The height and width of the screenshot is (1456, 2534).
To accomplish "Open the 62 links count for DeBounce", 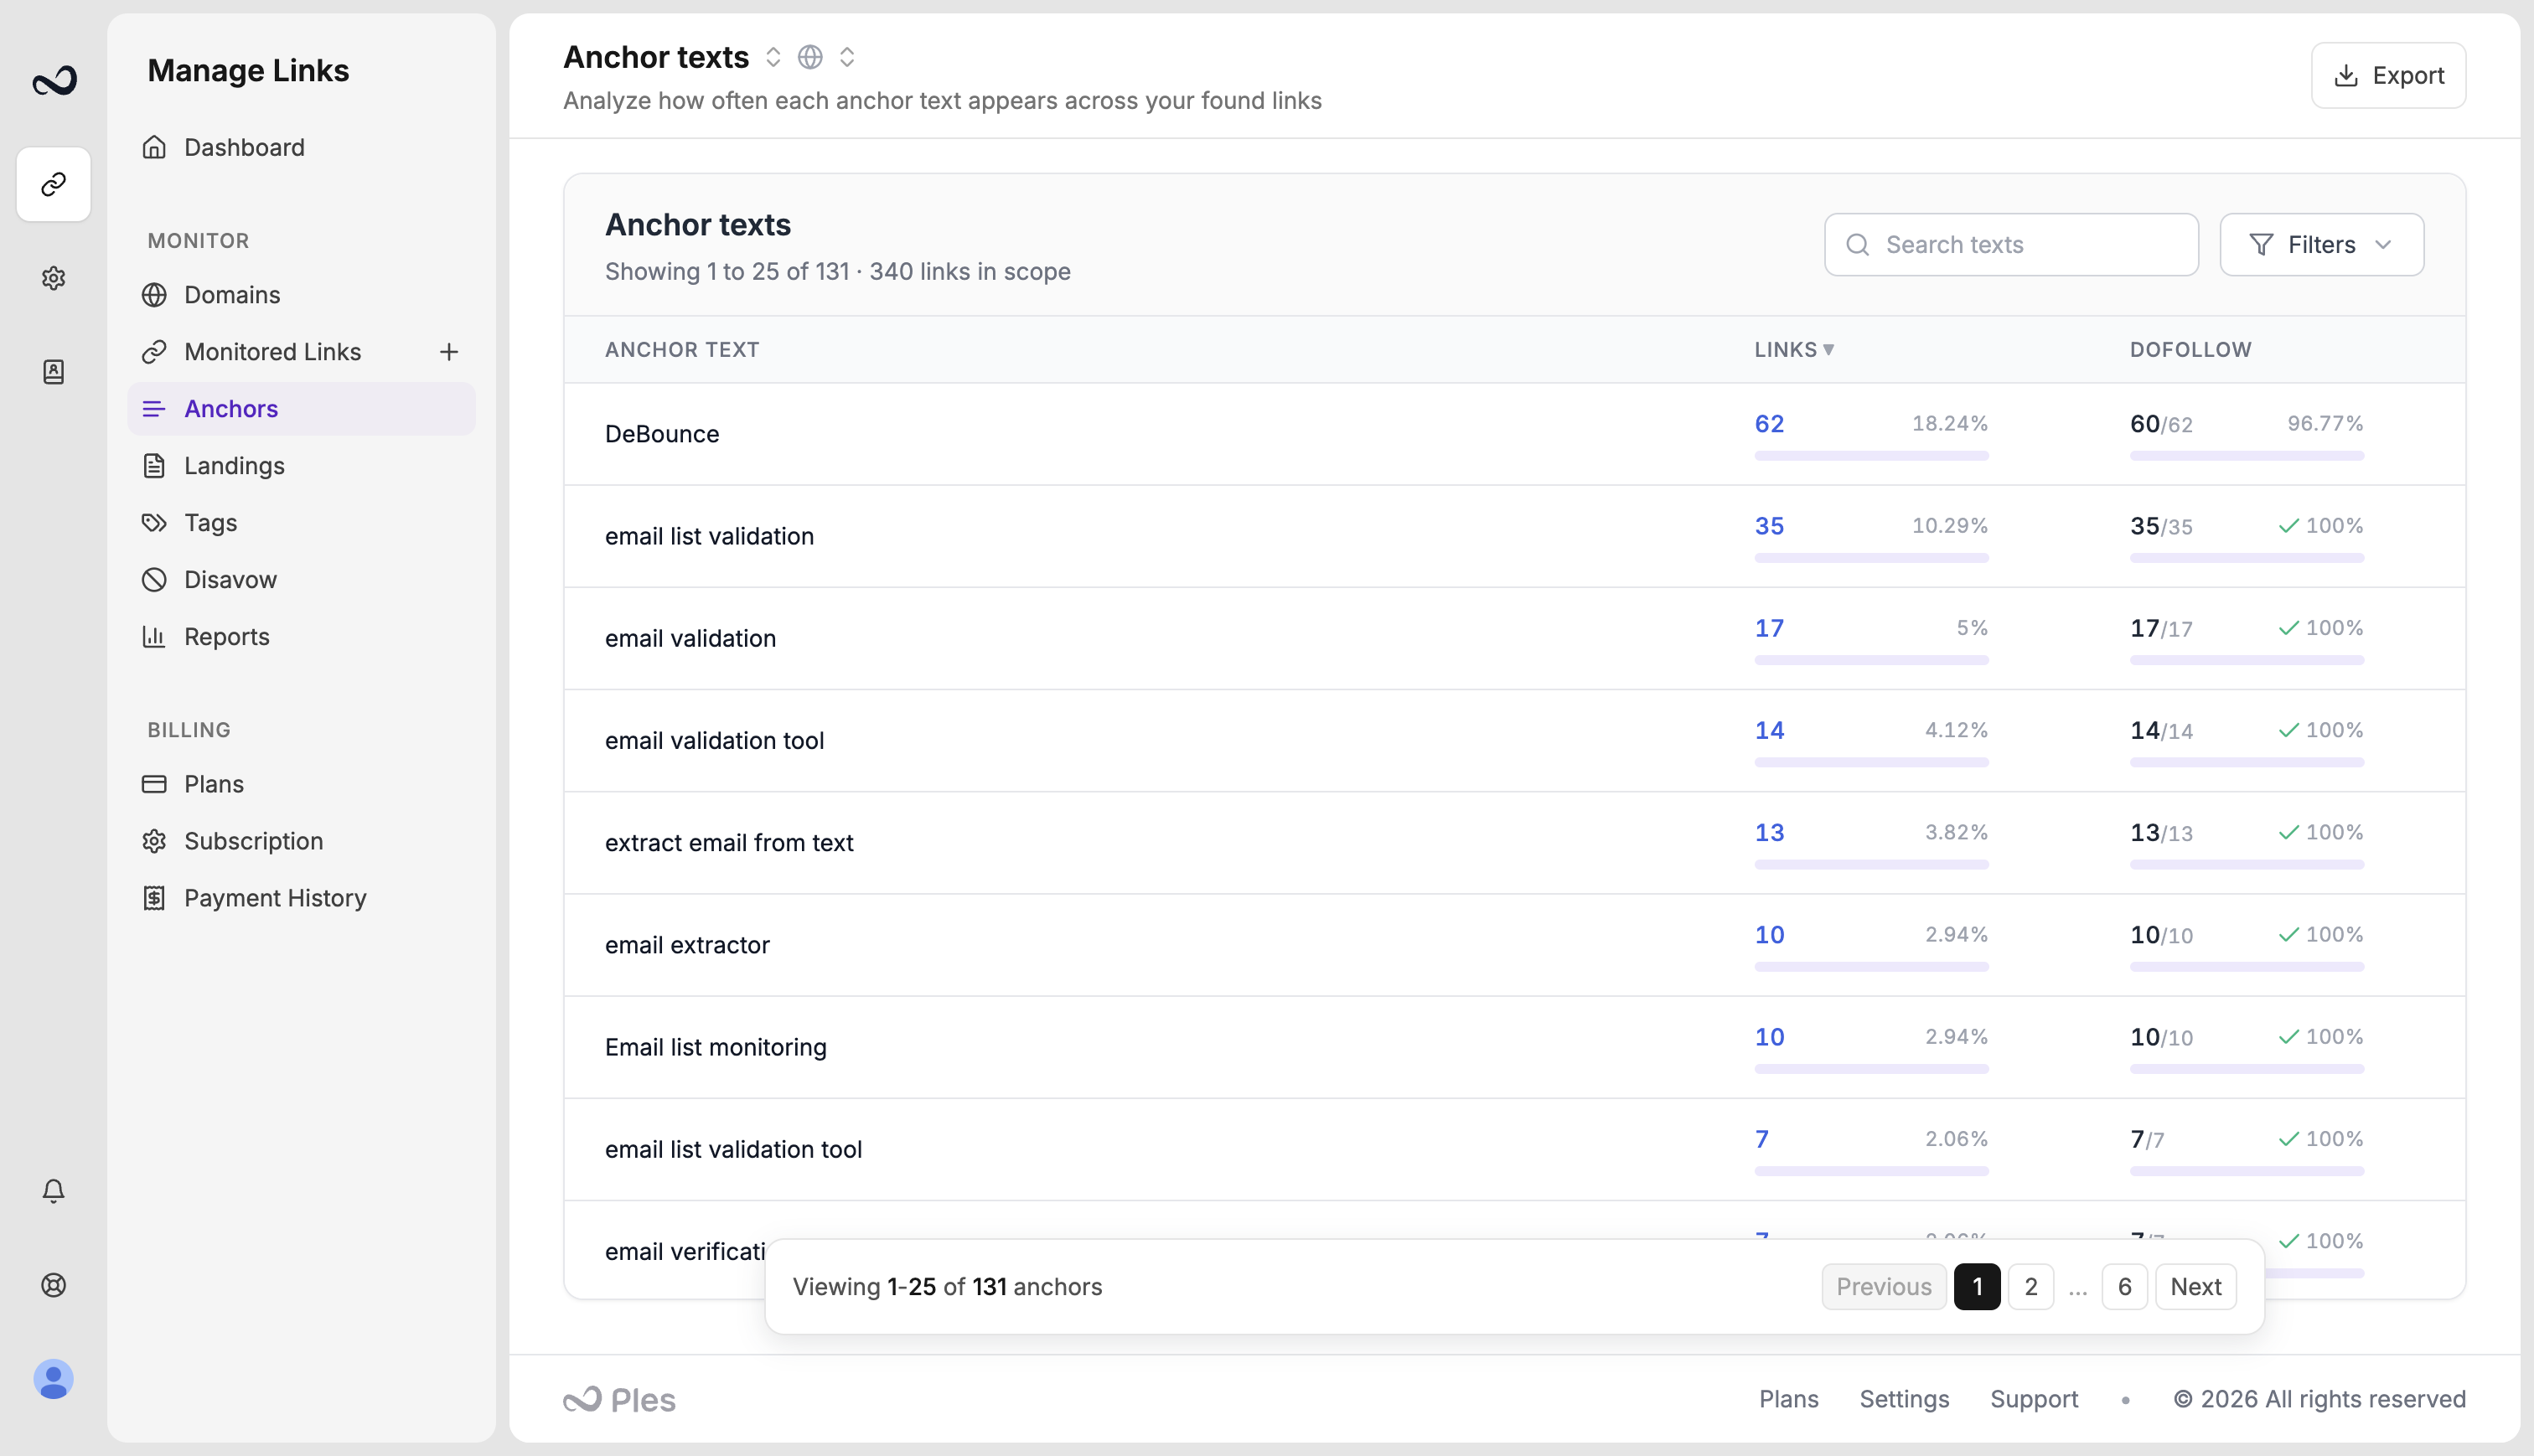I will coord(1769,424).
